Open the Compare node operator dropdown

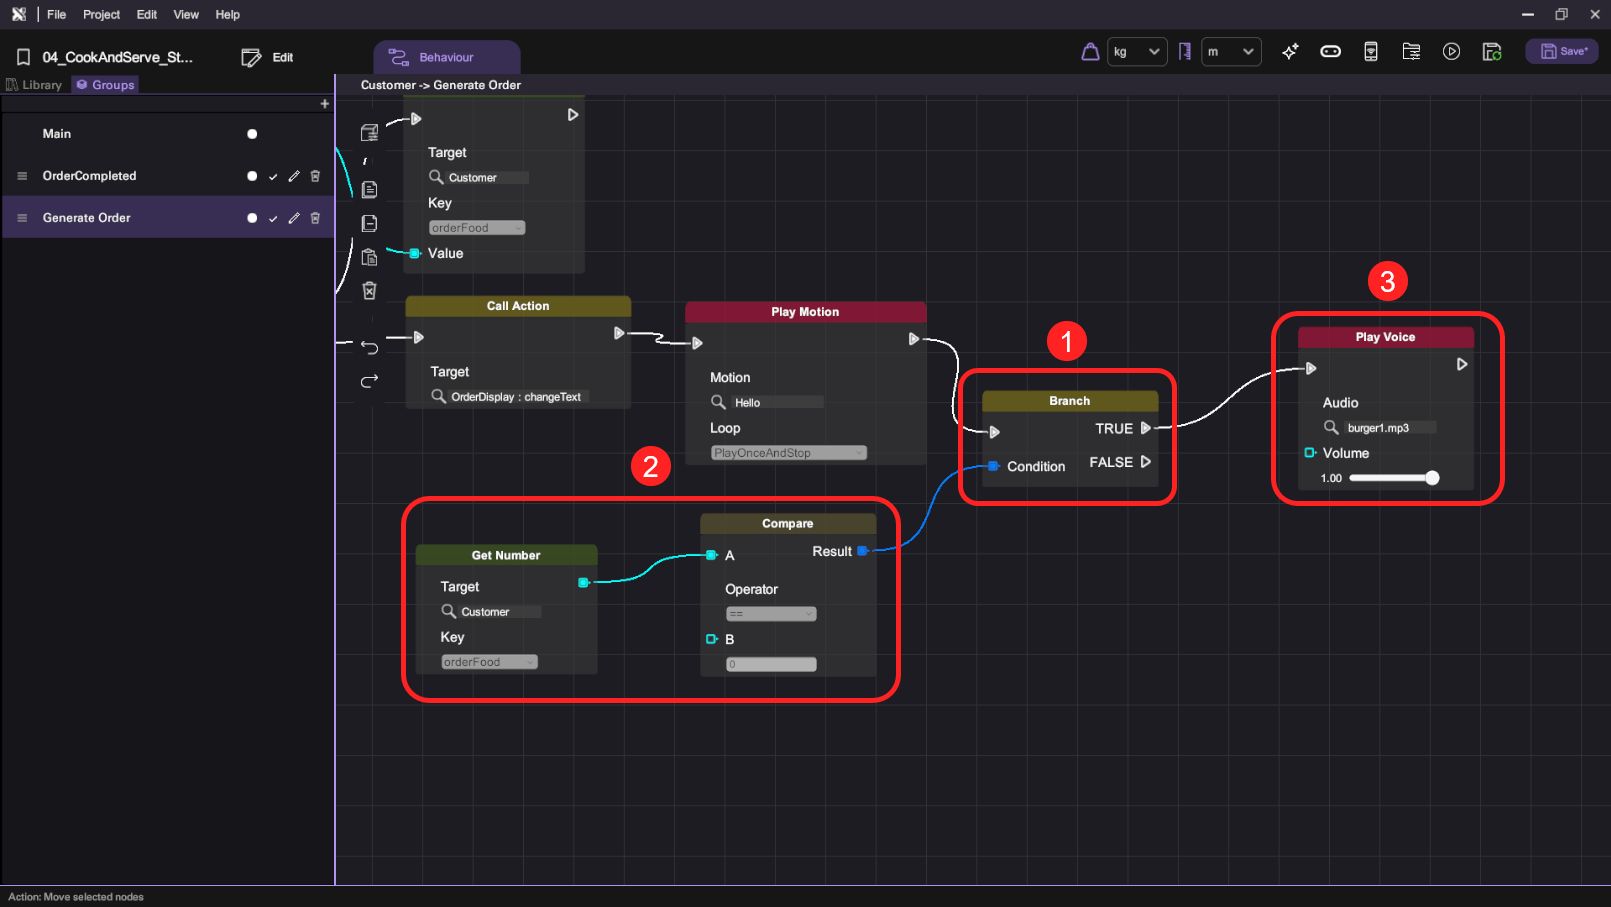tap(770, 614)
